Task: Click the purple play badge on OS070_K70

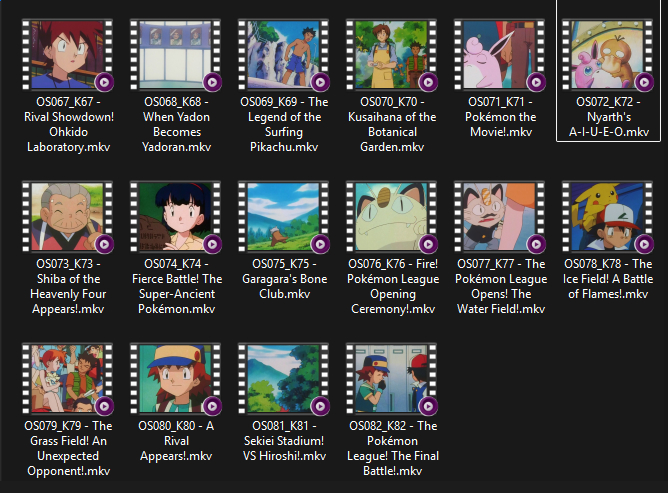Action: coord(428,82)
